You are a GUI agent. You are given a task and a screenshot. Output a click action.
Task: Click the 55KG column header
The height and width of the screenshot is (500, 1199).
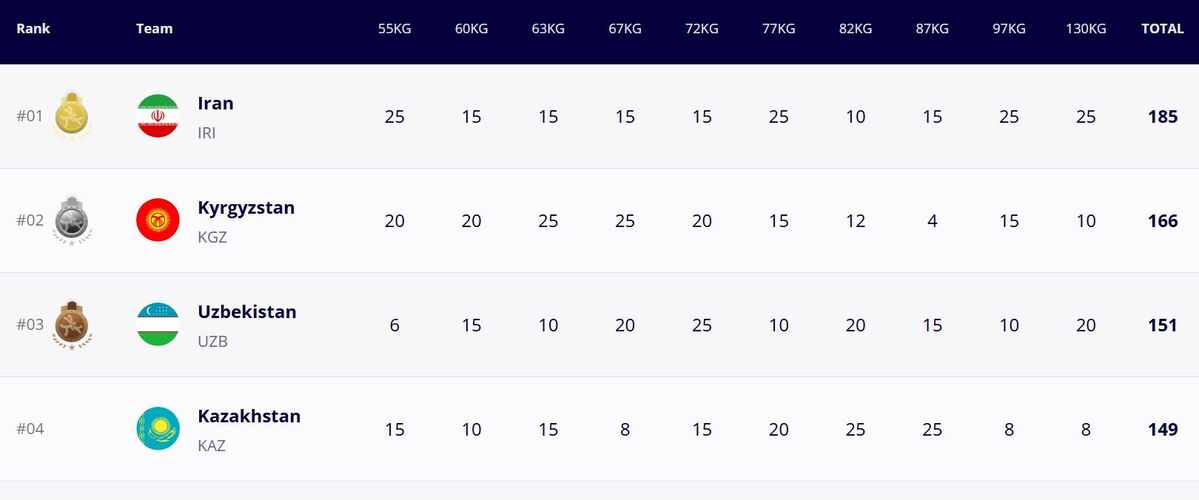(394, 29)
